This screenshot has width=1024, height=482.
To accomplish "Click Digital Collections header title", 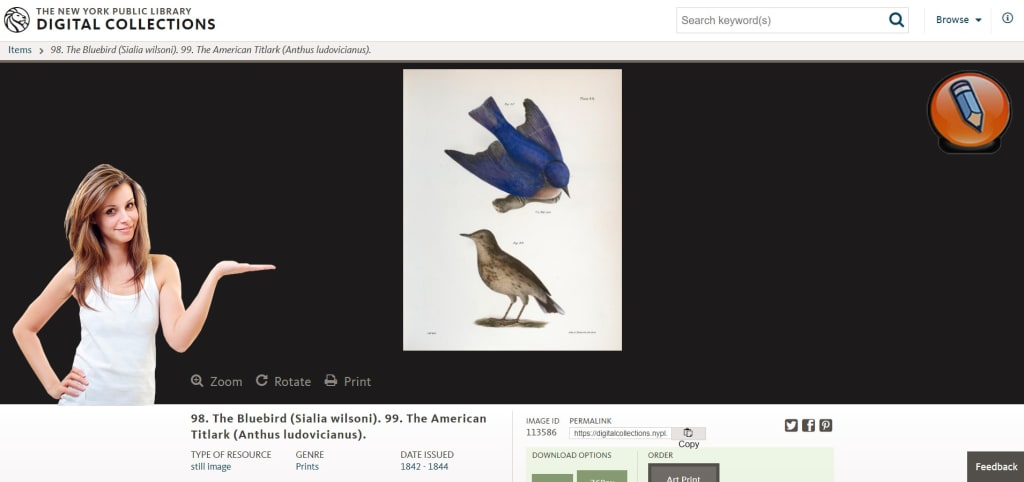I will tap(125, 24).
